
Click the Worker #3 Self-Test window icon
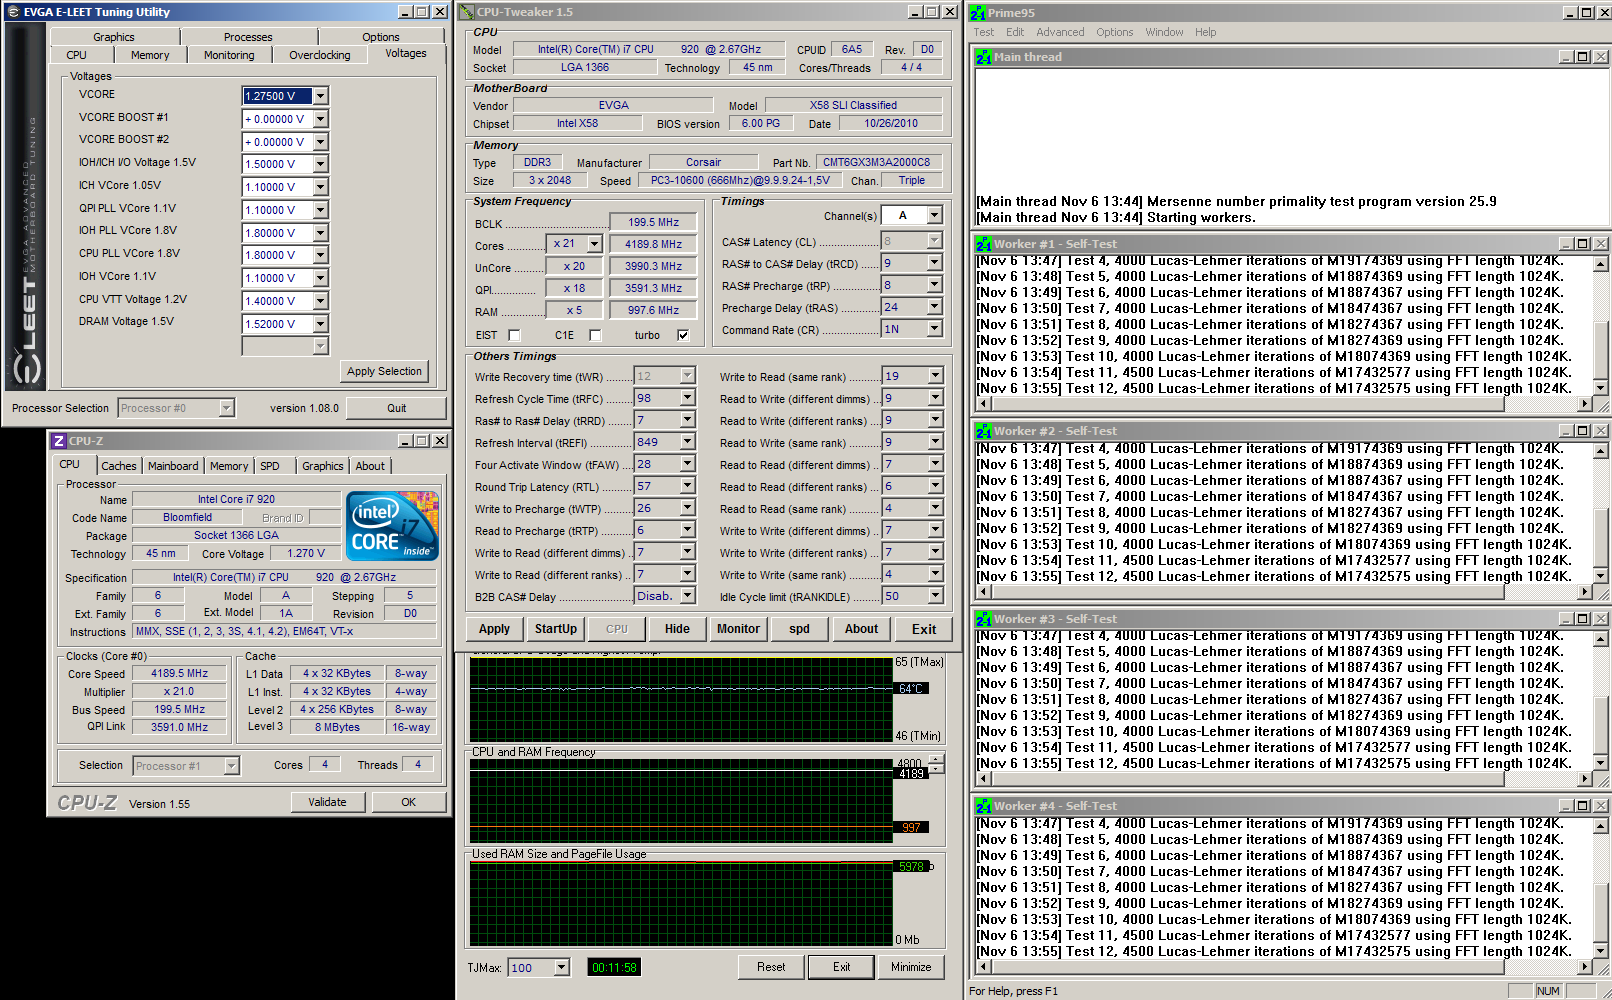pyautogui.click(x=984, y=619)
